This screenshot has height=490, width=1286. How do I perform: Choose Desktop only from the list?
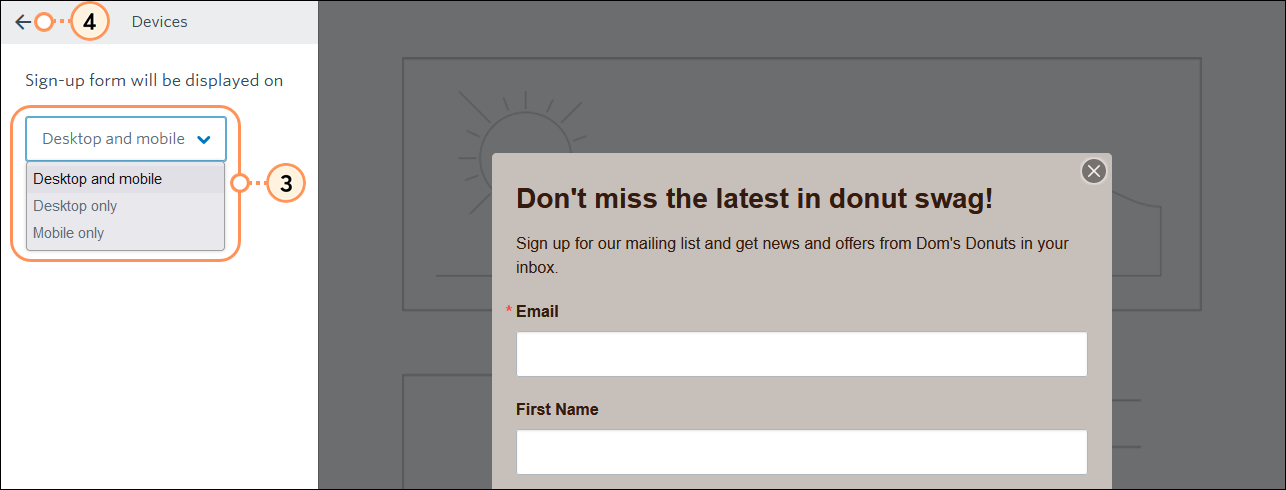coord(125,206)
